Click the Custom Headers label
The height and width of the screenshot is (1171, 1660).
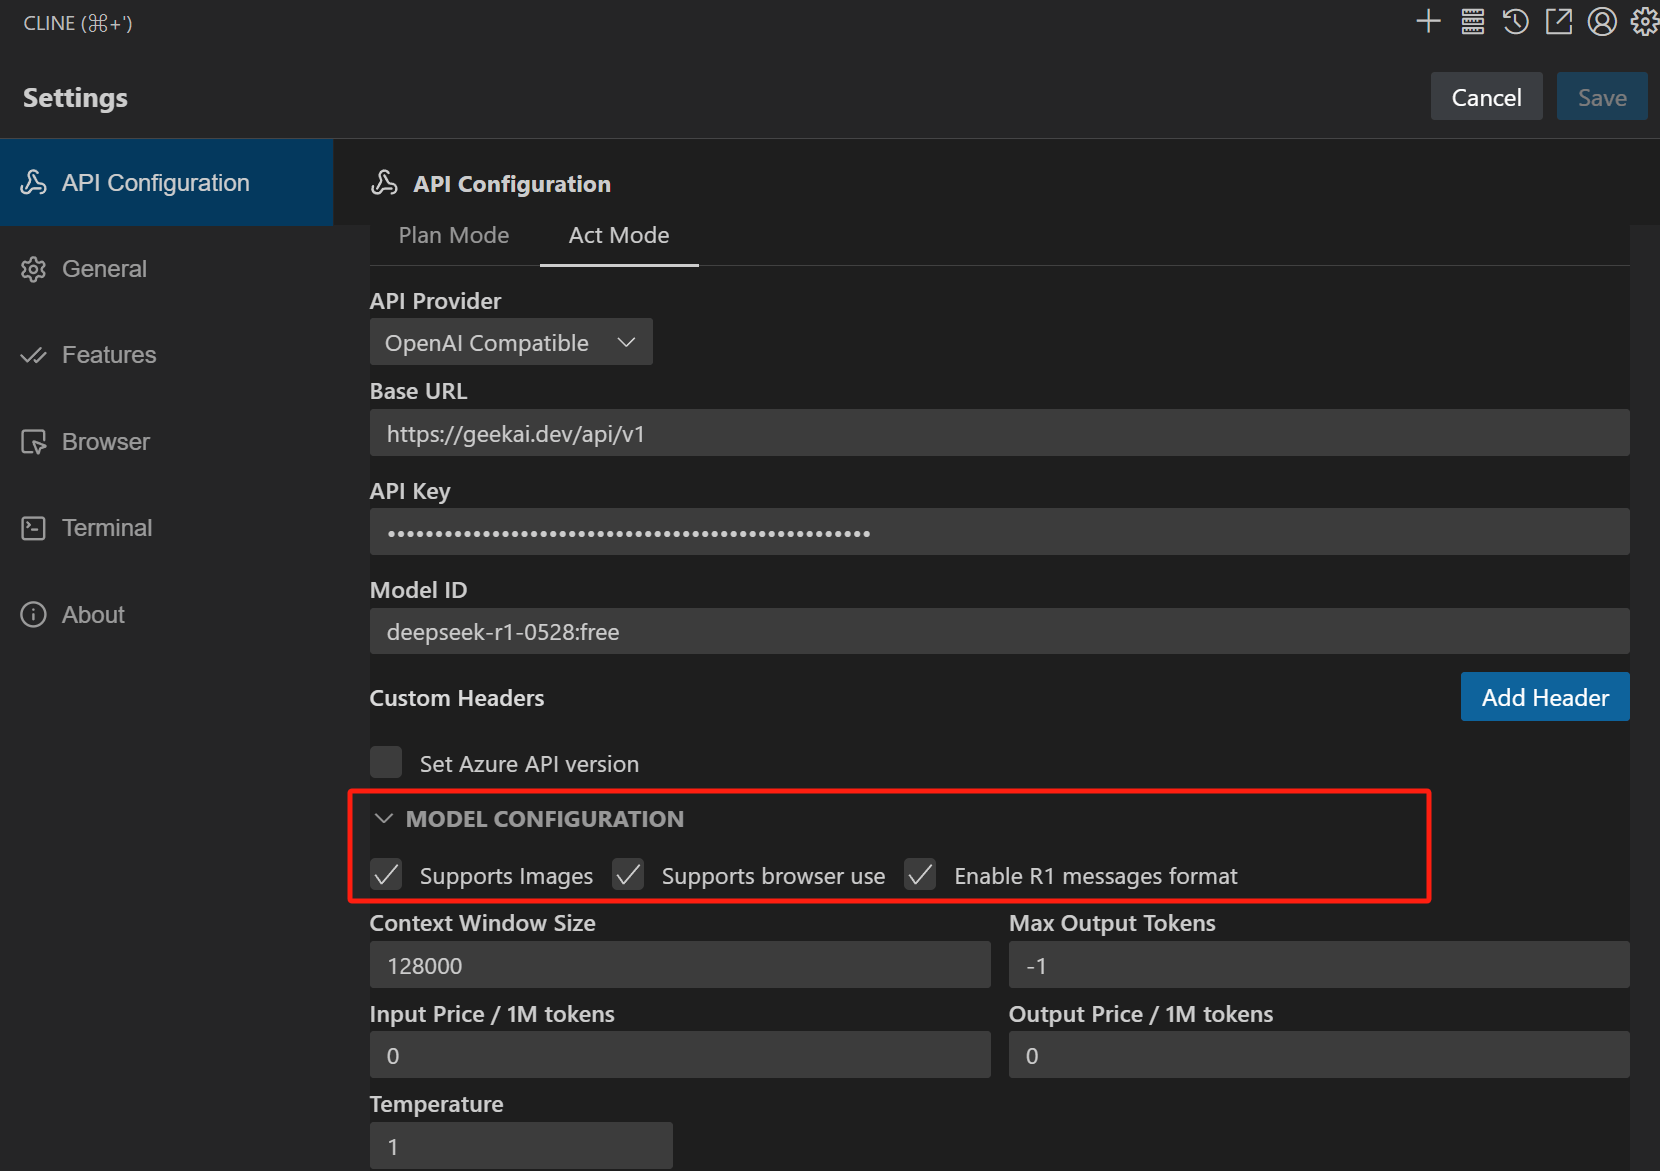pyautogui.click(x=457, y=698)
